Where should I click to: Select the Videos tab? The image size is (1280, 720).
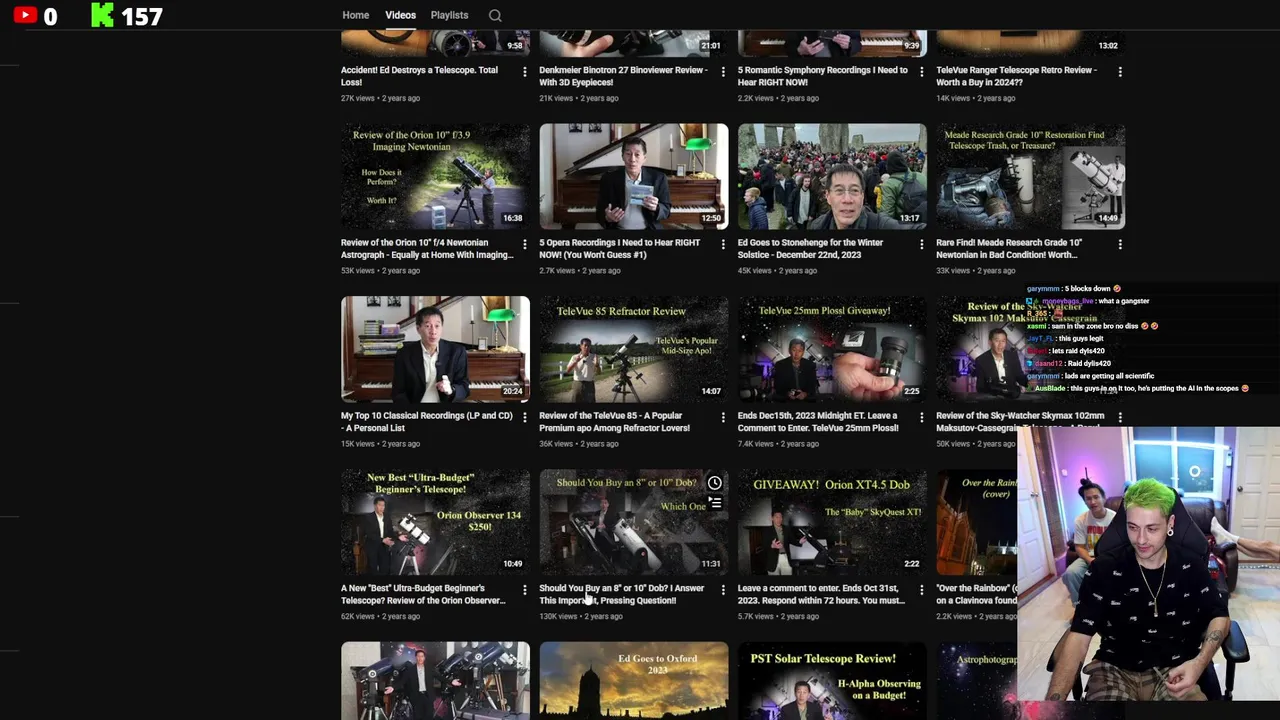coord(400,15)
